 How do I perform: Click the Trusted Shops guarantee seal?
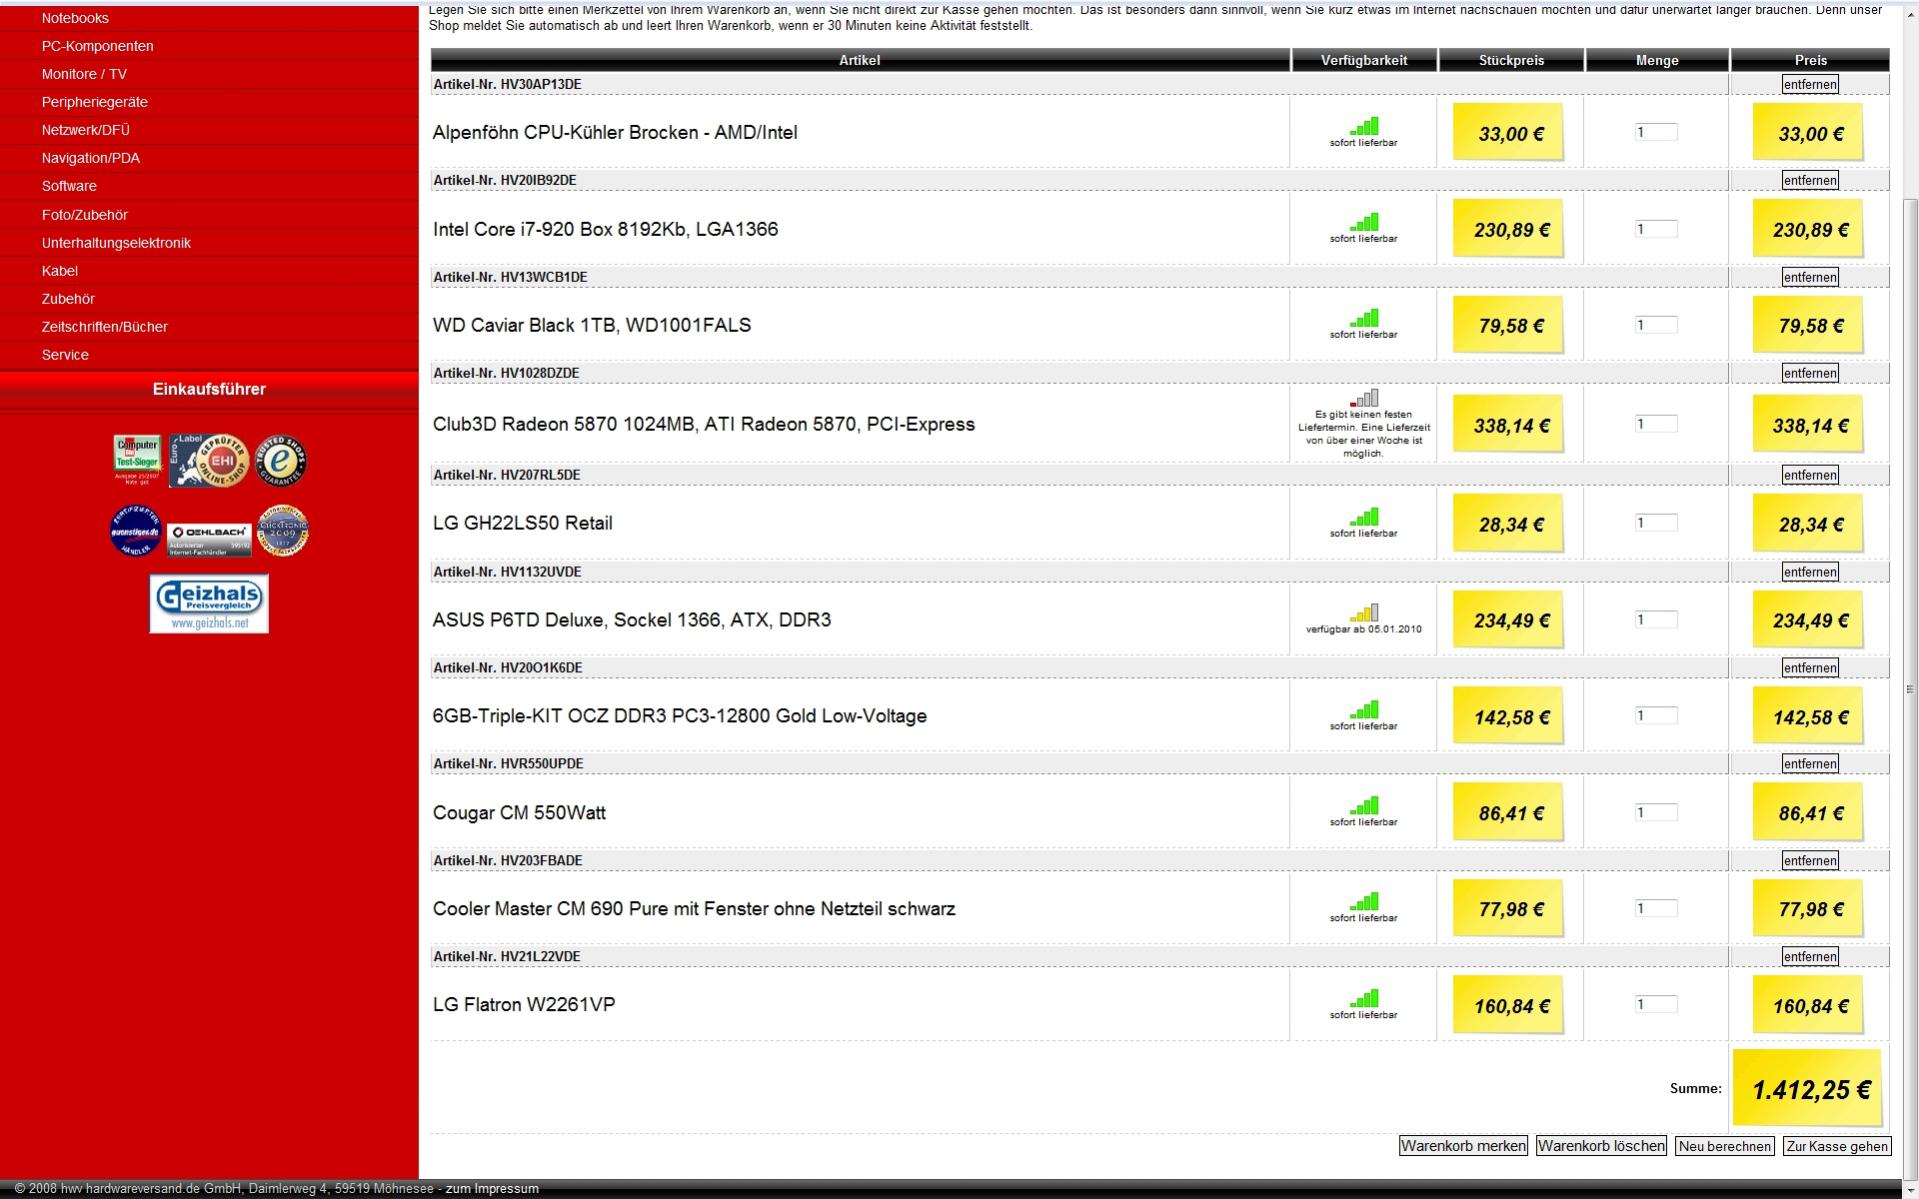[x=281, y=460]
